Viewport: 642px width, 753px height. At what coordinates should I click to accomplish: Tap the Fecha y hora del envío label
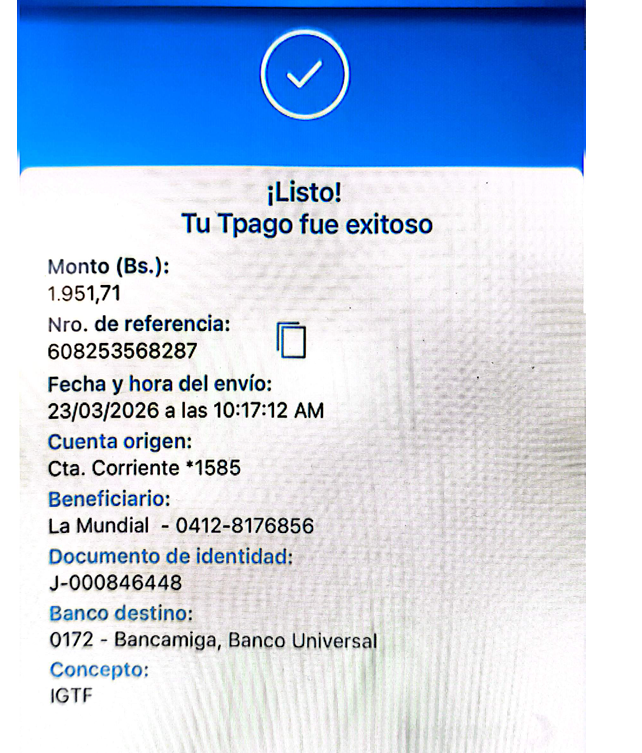click(160, 384)
